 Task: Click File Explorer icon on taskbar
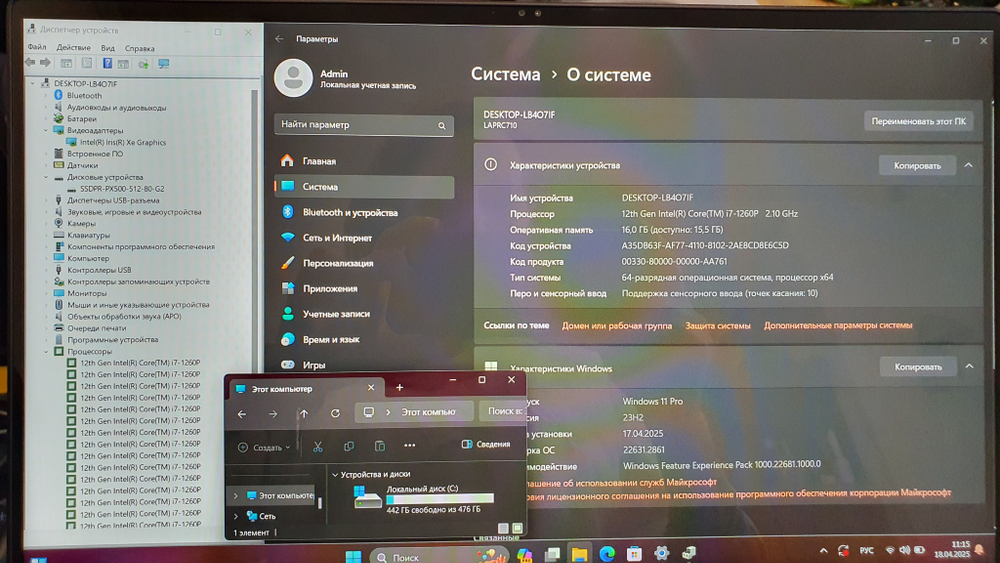pos(579,554)
